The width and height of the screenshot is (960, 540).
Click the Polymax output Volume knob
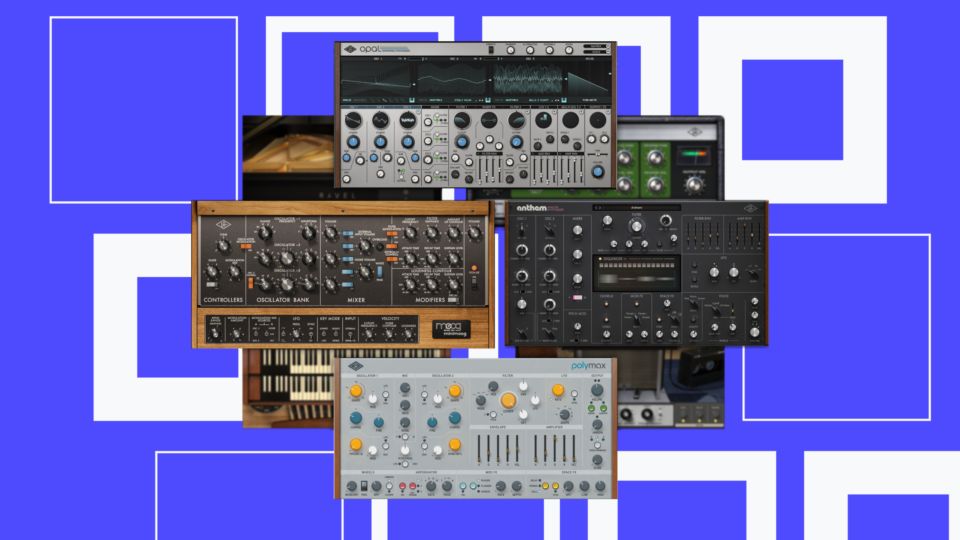point(597,389)
